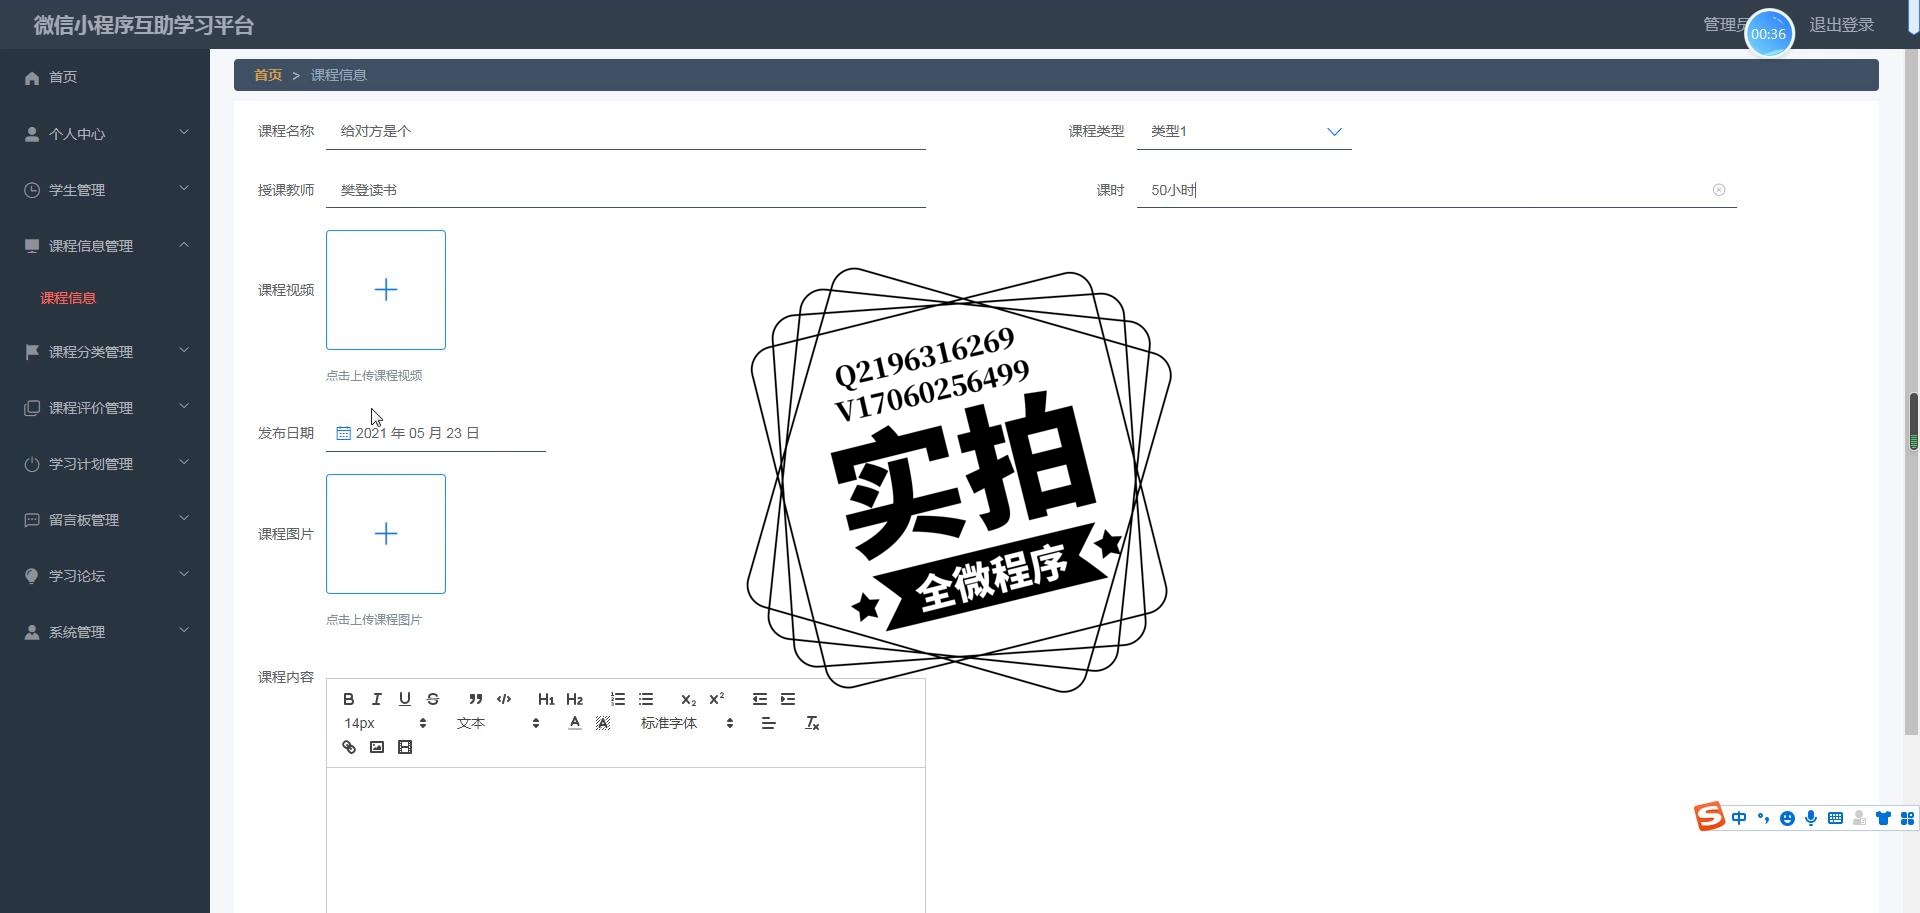The image size is (1920, 913).
Task: Expand the 学习计划管理 sidebar menu
Action: 105,463
